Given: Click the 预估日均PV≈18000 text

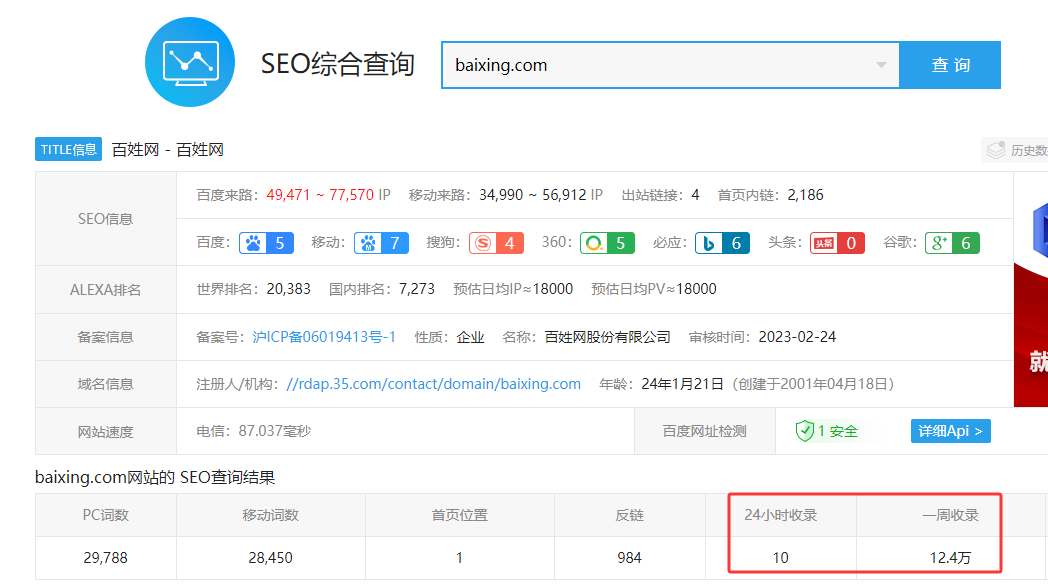Looking at the screenshot, I should 654,289.
